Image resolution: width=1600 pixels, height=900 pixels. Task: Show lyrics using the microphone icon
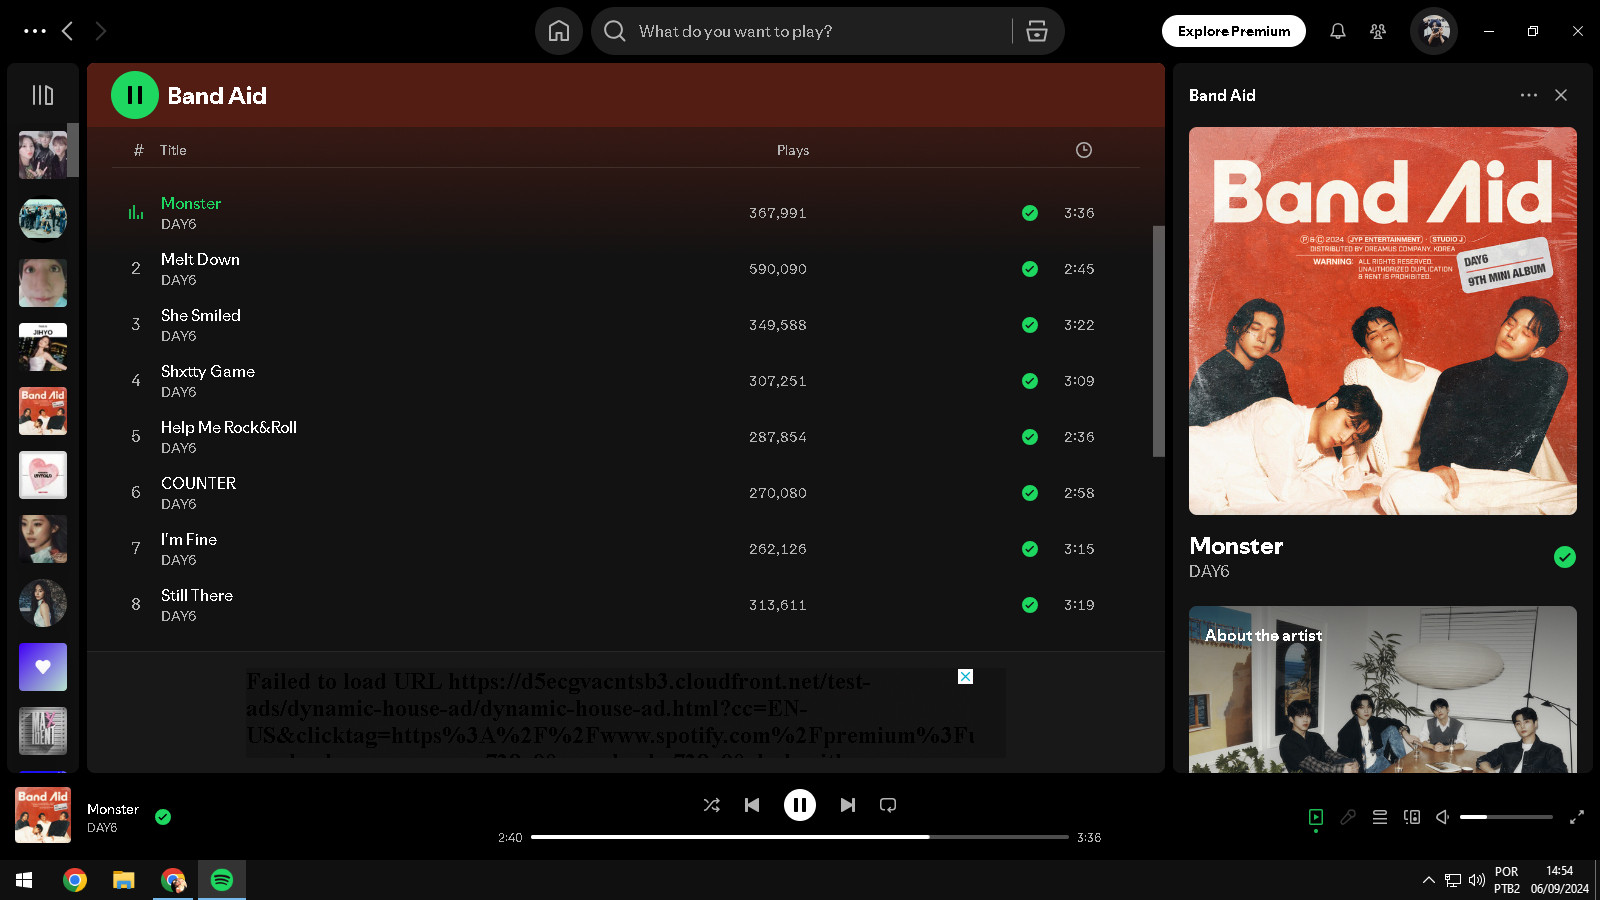pyautogui.click(x=1348, y=817)
